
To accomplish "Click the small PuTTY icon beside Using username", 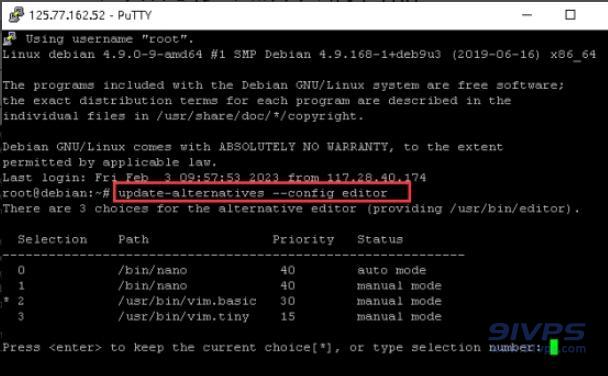I will pyautogui.click(x=10, y=39).
